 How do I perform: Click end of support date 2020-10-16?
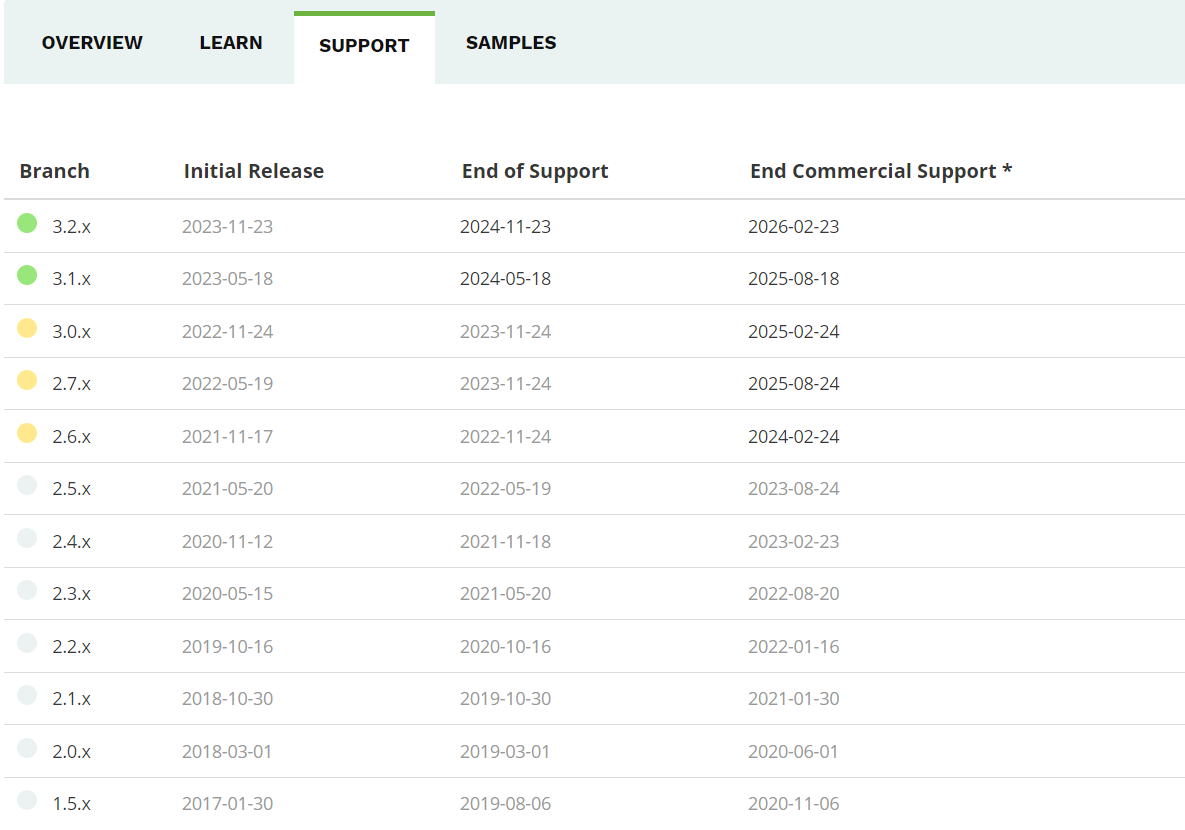click(506, 647)
